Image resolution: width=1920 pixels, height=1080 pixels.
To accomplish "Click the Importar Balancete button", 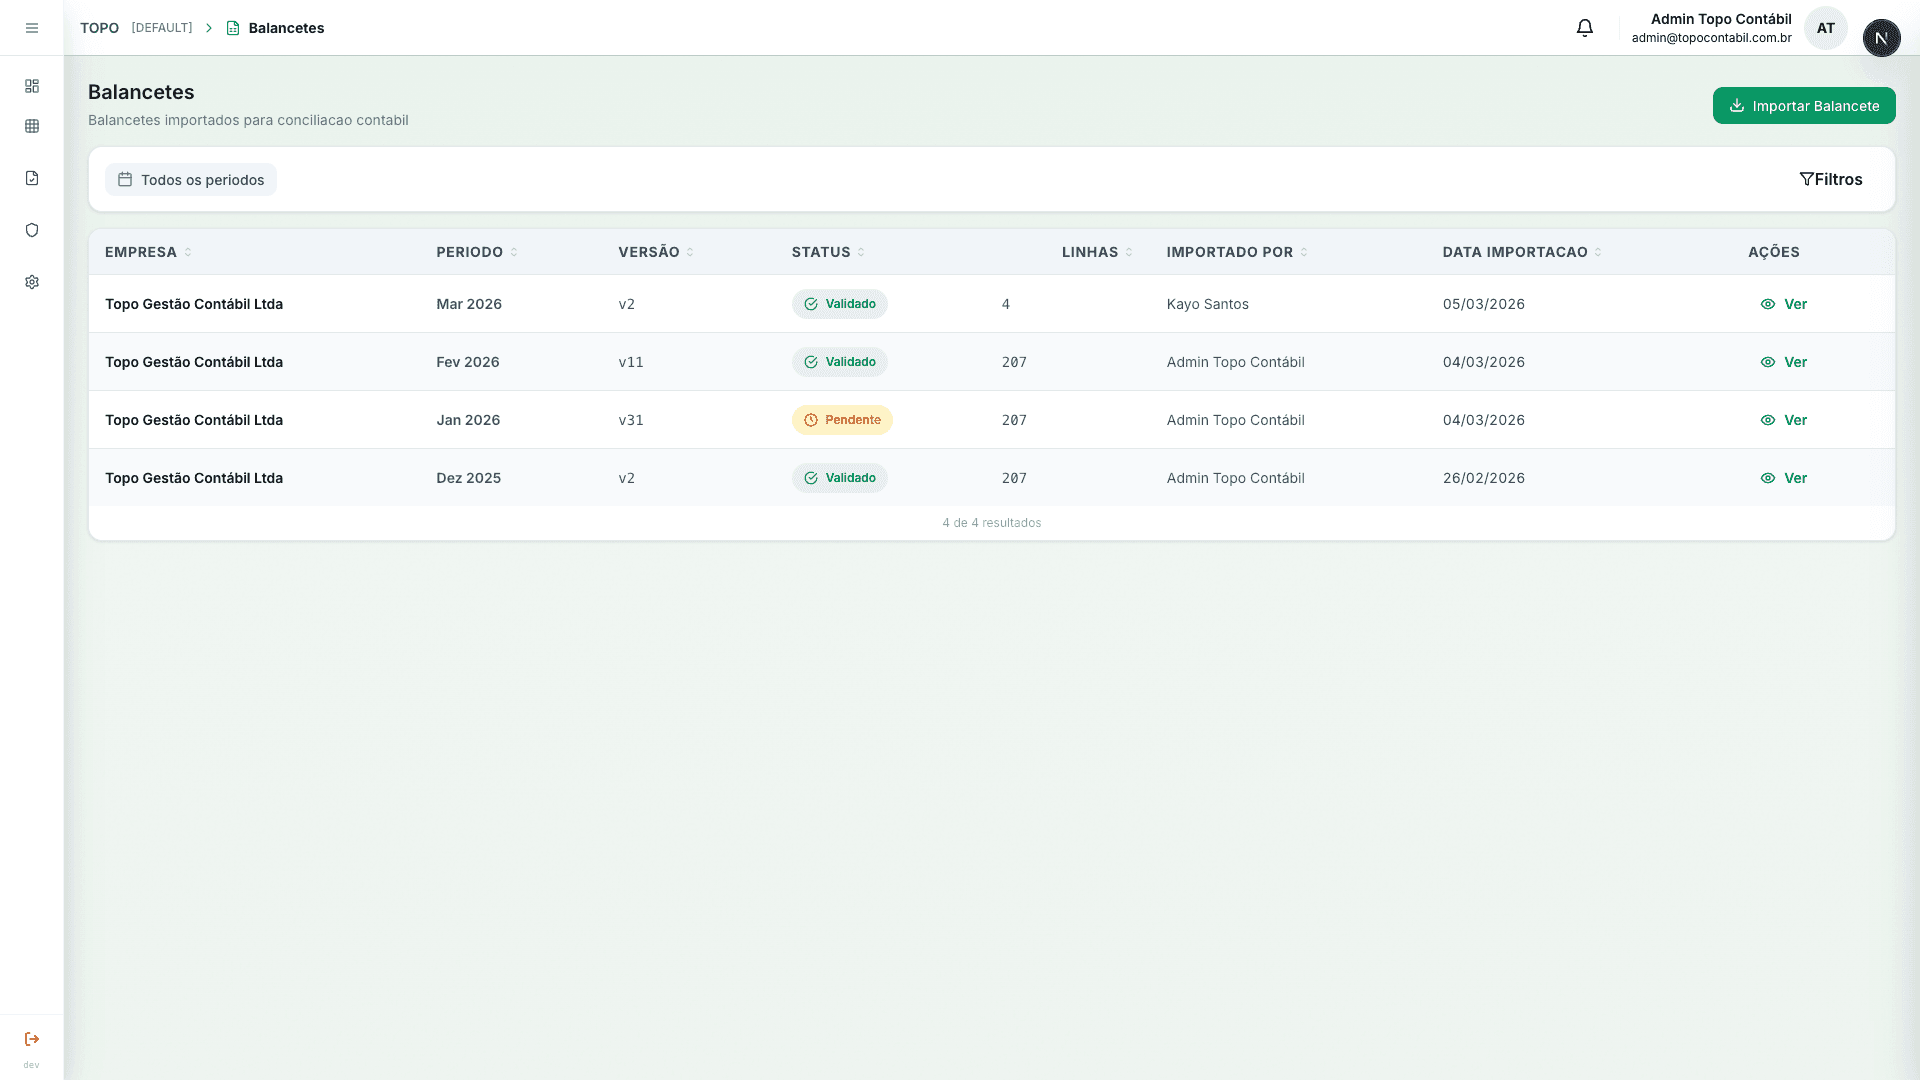I will click(1803, 106).
